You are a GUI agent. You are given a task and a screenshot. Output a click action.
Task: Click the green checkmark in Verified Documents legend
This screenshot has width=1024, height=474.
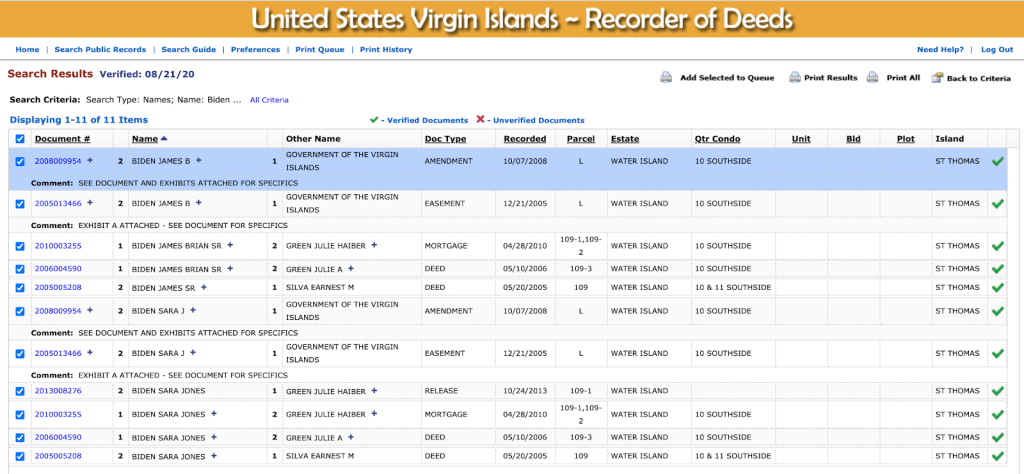[x=374, y=120]
